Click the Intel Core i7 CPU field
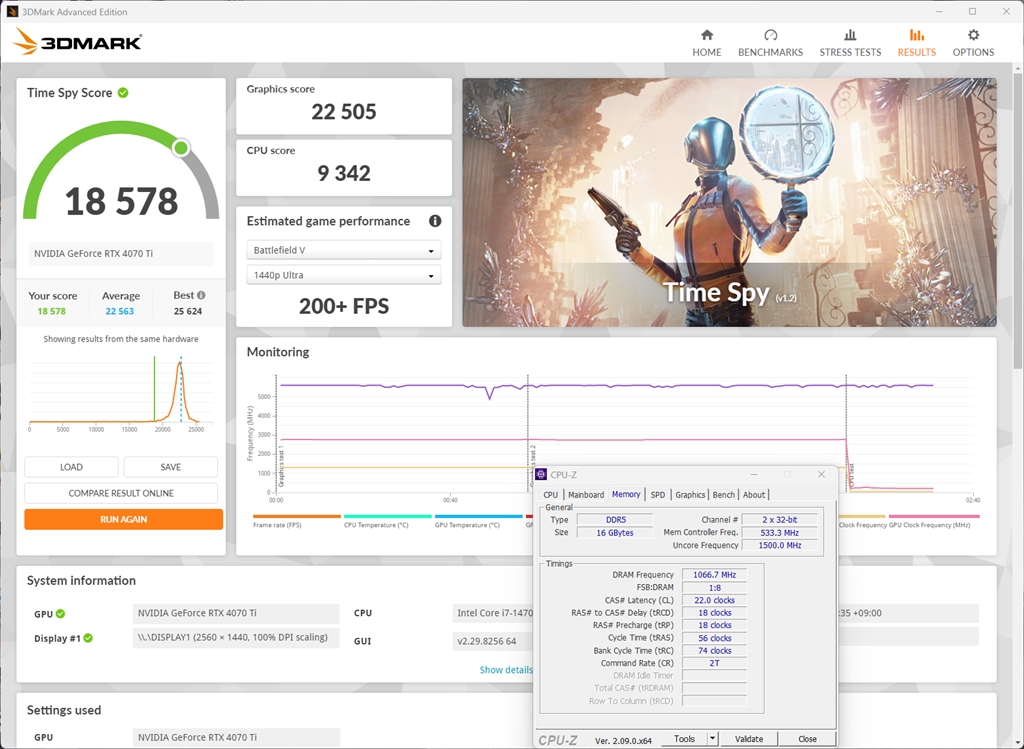The width and height of the screenshot is (1024, 749). pos(492,613)
